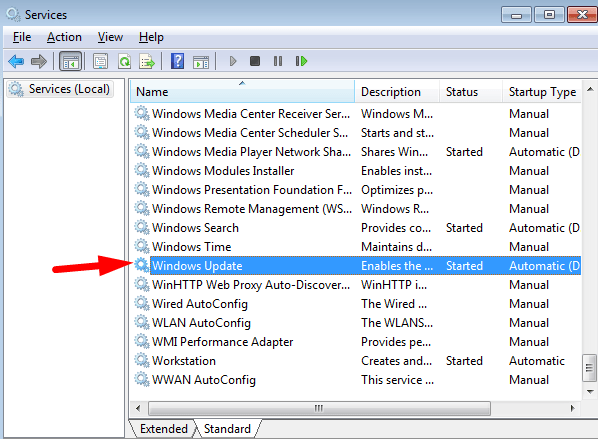This screenshot has width=598, height=439.
Task: Click the horizontal scrollbar left arrow
Action: click(138, 408)
